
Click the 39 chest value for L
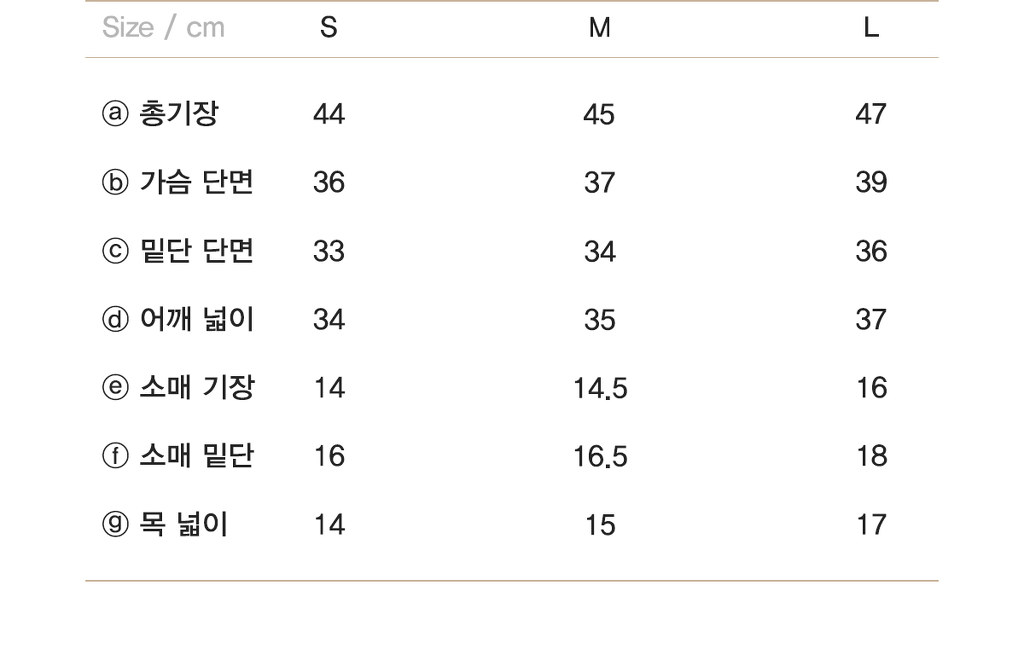click(x=871, y=183)
